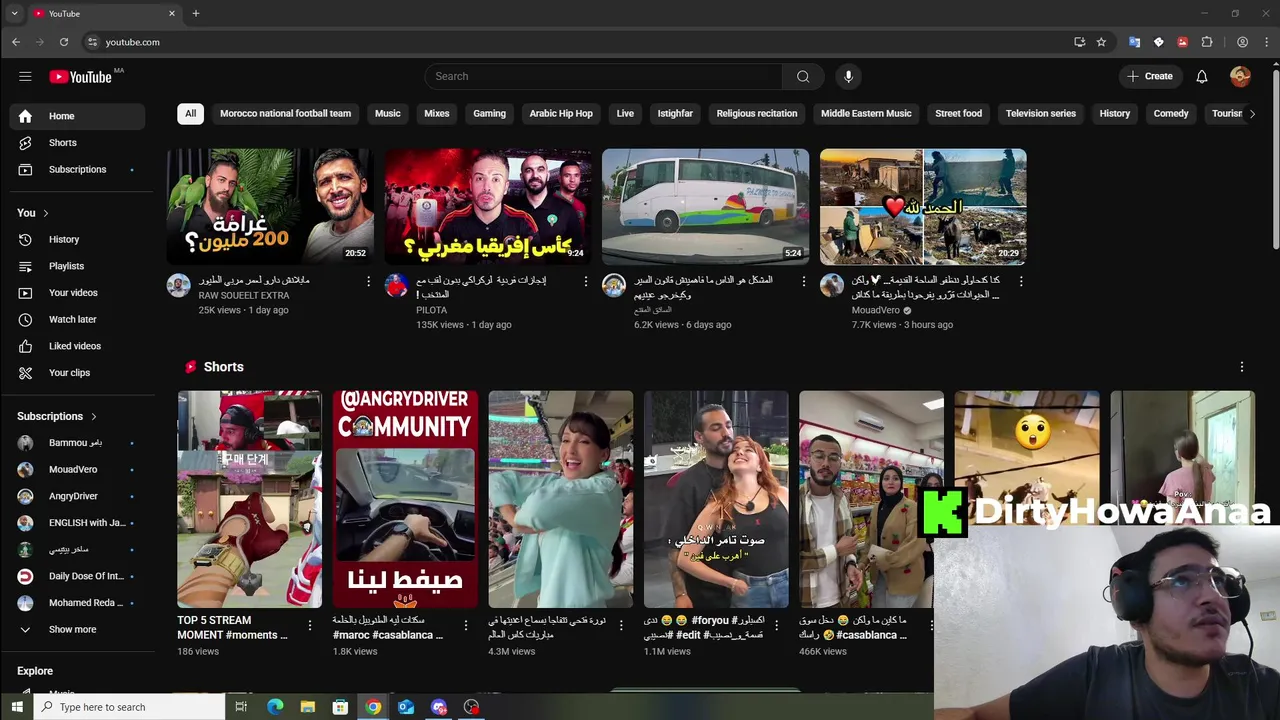The height and width of the screenshot is (720, 1280).
Task: Select the History filter chip
Action: pyautogui.click(x=1114, y=114)
